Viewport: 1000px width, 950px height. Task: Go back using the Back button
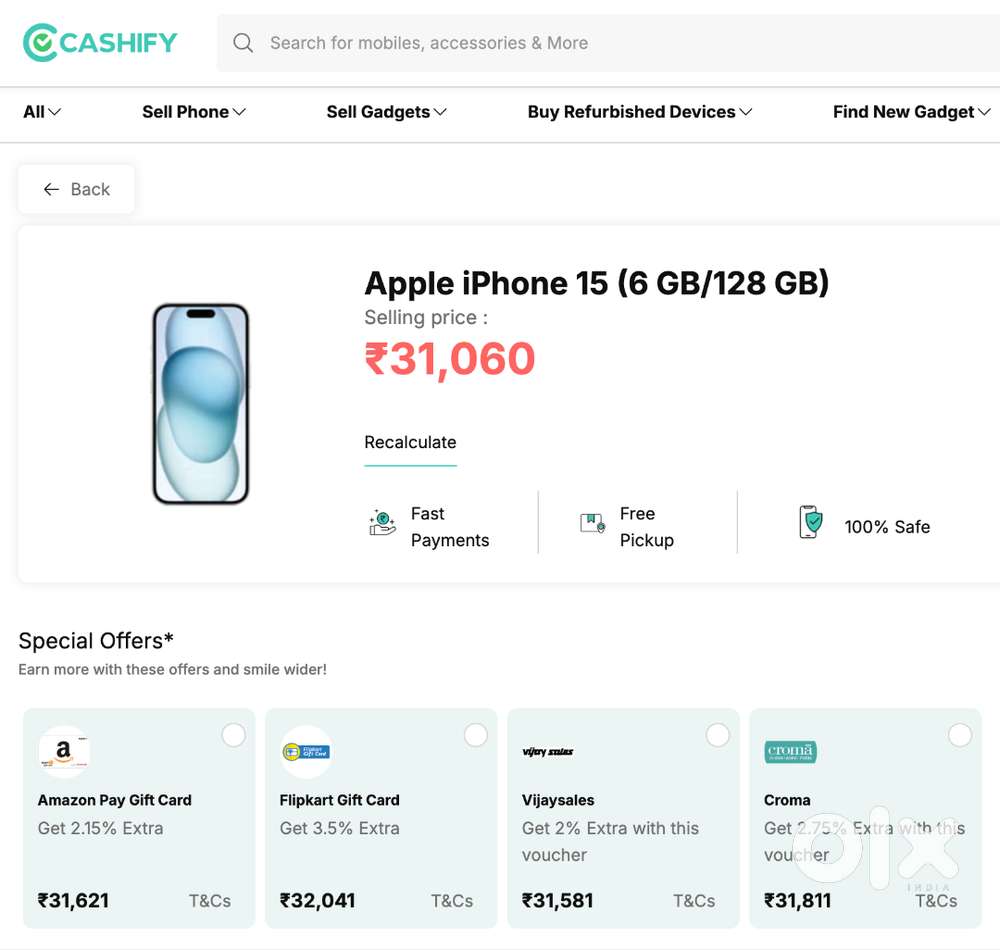pyautogui.click(x=77, y=189)
